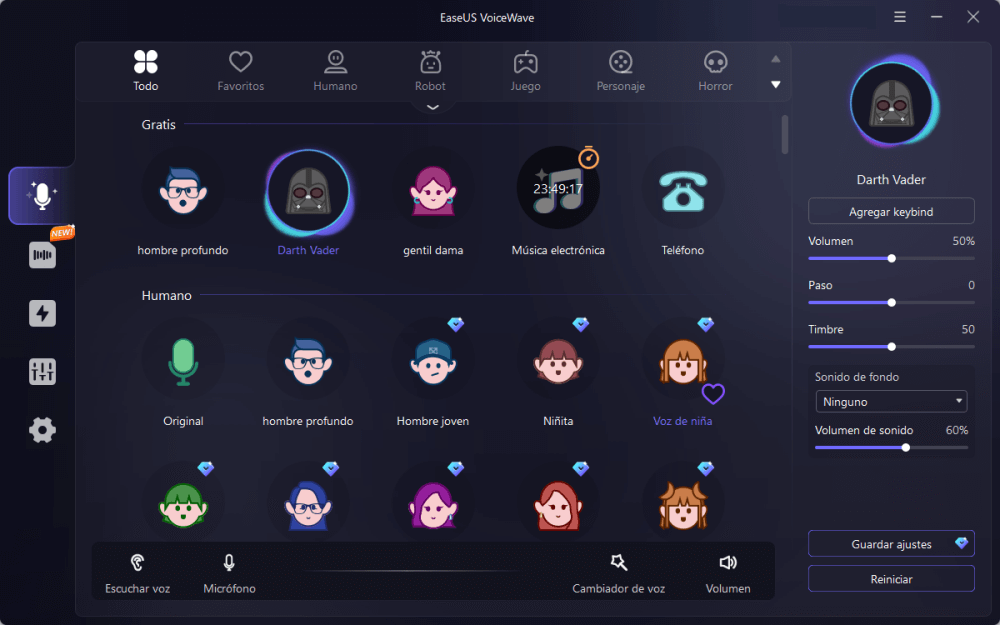
Task: Click the Darth Vader preview avatar
Action: coord(892,103)
